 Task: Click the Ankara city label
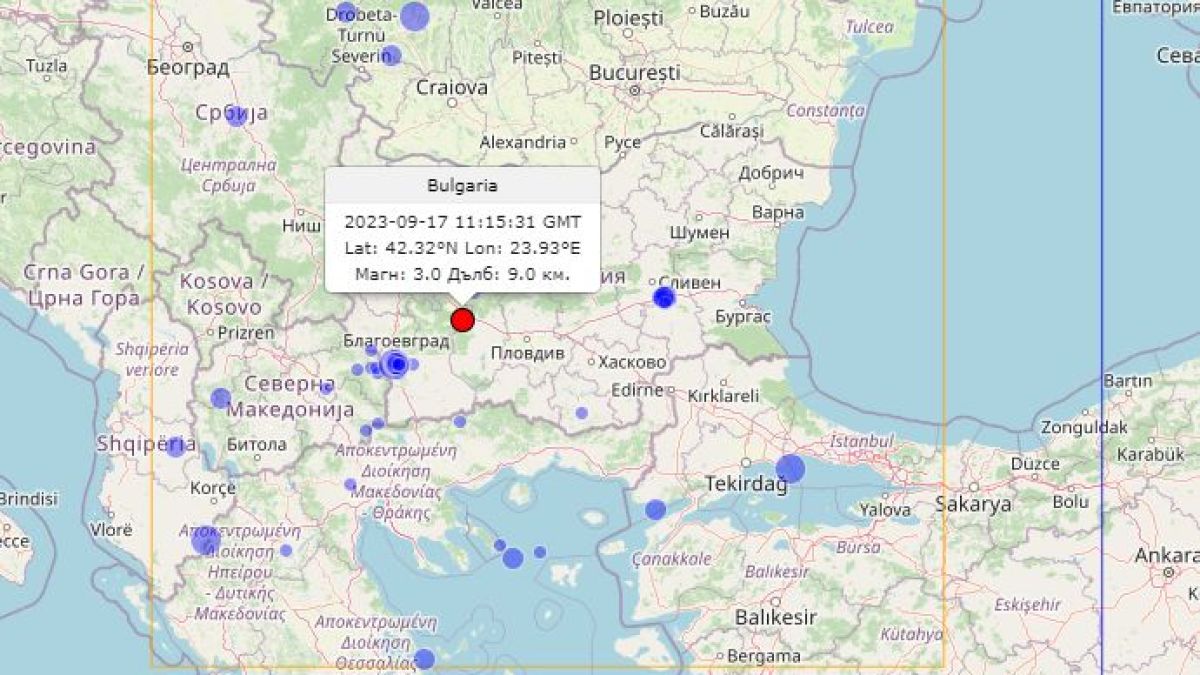coord(1166,556)
